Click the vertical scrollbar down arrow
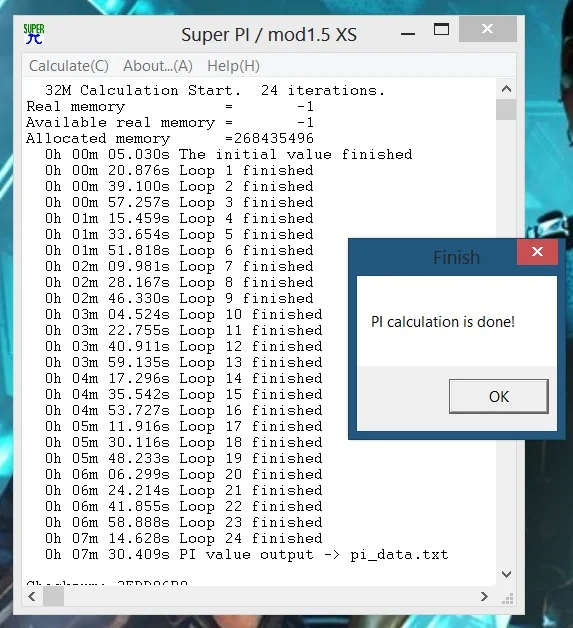 point(506,574)
